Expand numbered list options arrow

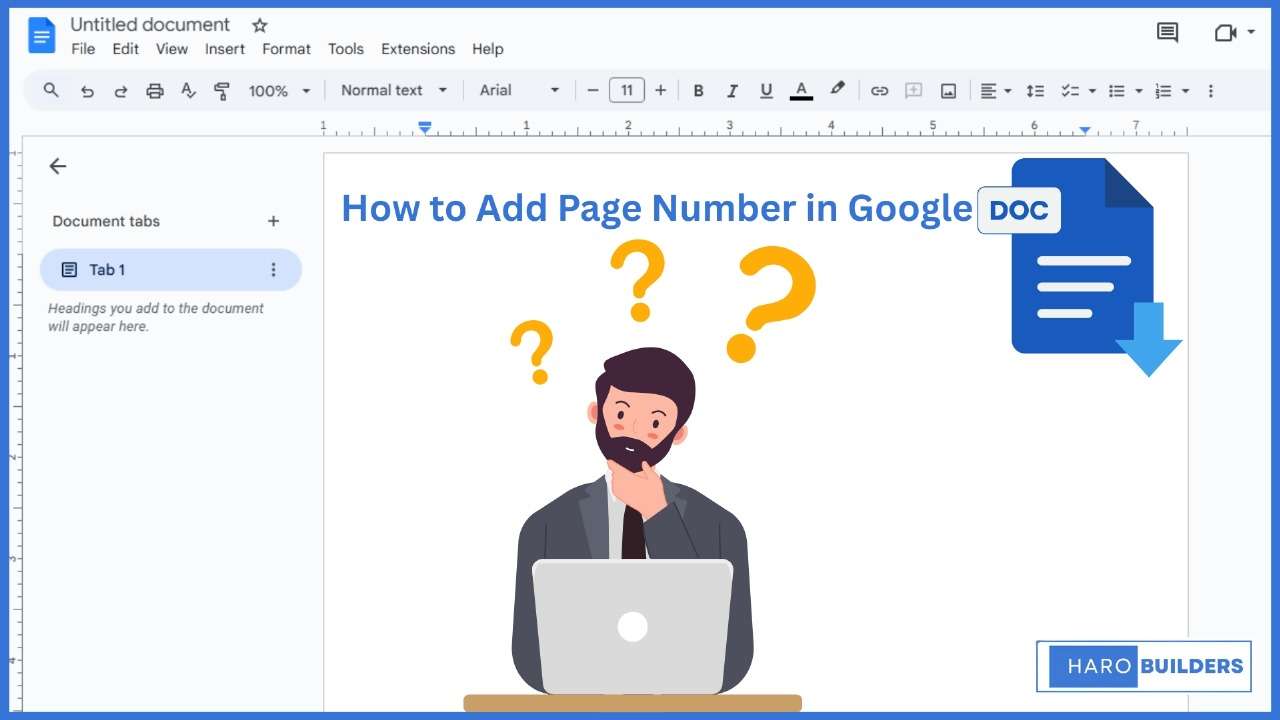click(x=1186, y=91)
